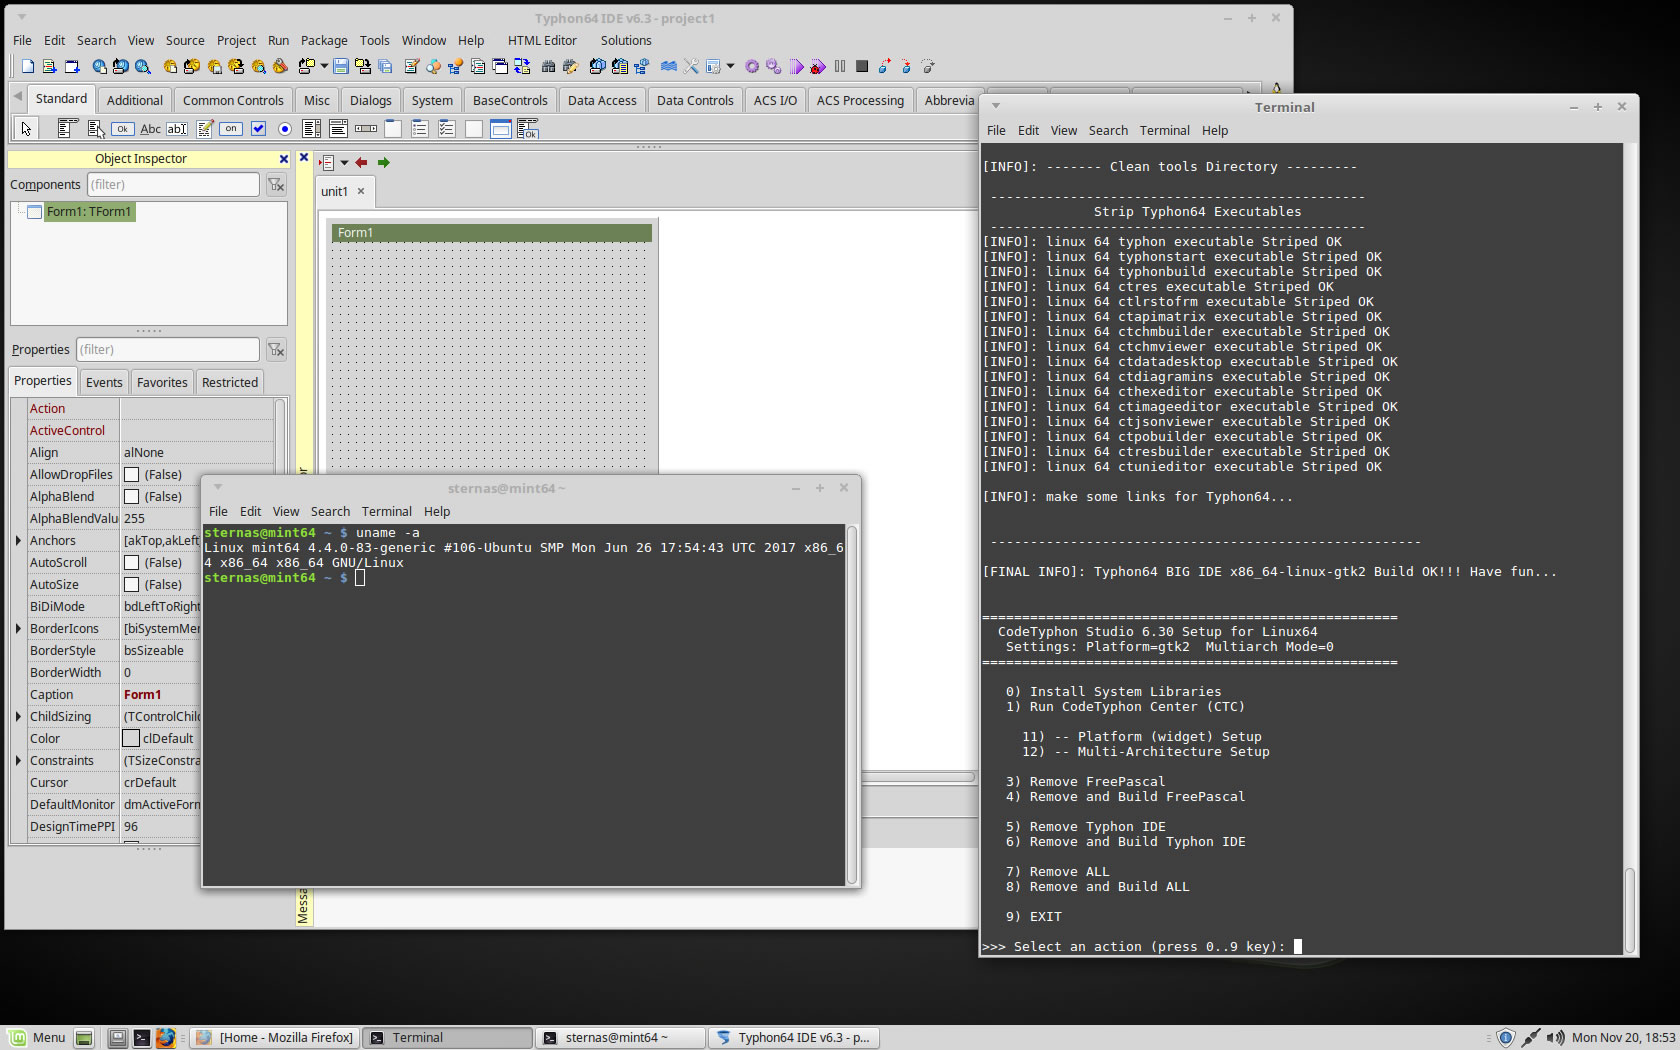Image resolution: width=1680 pixels, height=1050 pixels.
Task: Click the Stop program square icon
Action: 862,67
